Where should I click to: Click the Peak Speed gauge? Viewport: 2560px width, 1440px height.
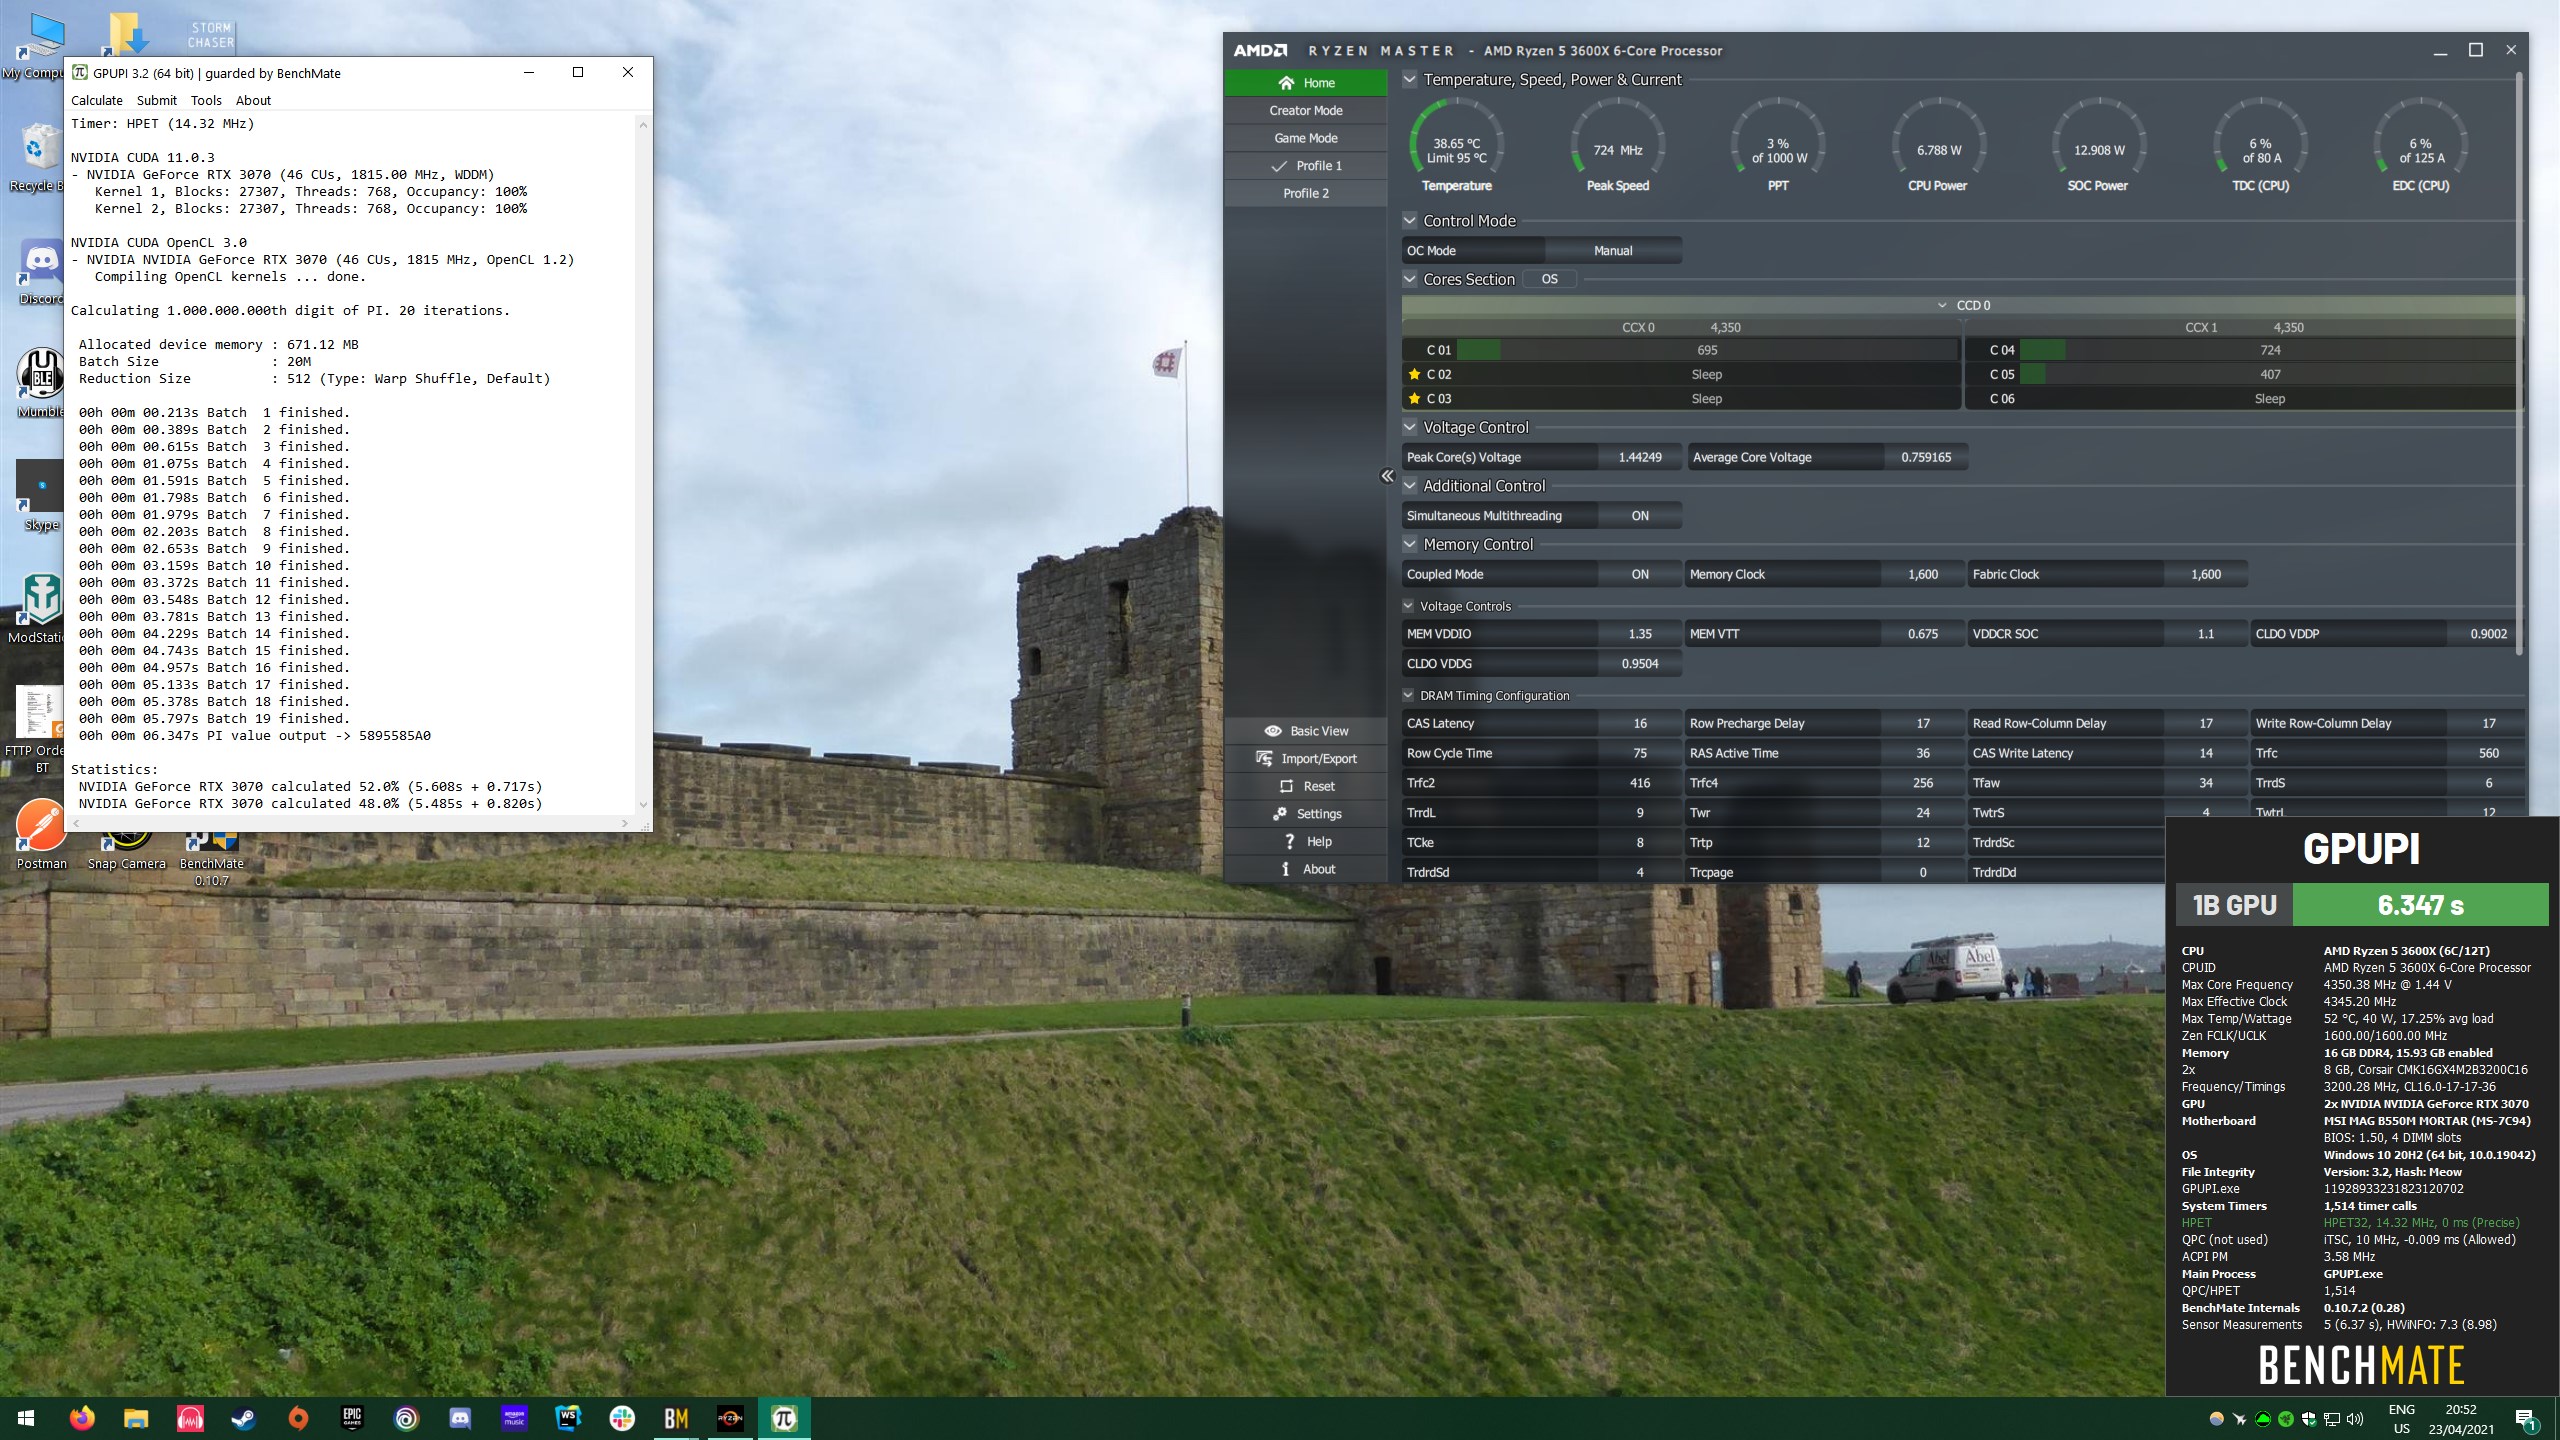tap(1617, 146)
